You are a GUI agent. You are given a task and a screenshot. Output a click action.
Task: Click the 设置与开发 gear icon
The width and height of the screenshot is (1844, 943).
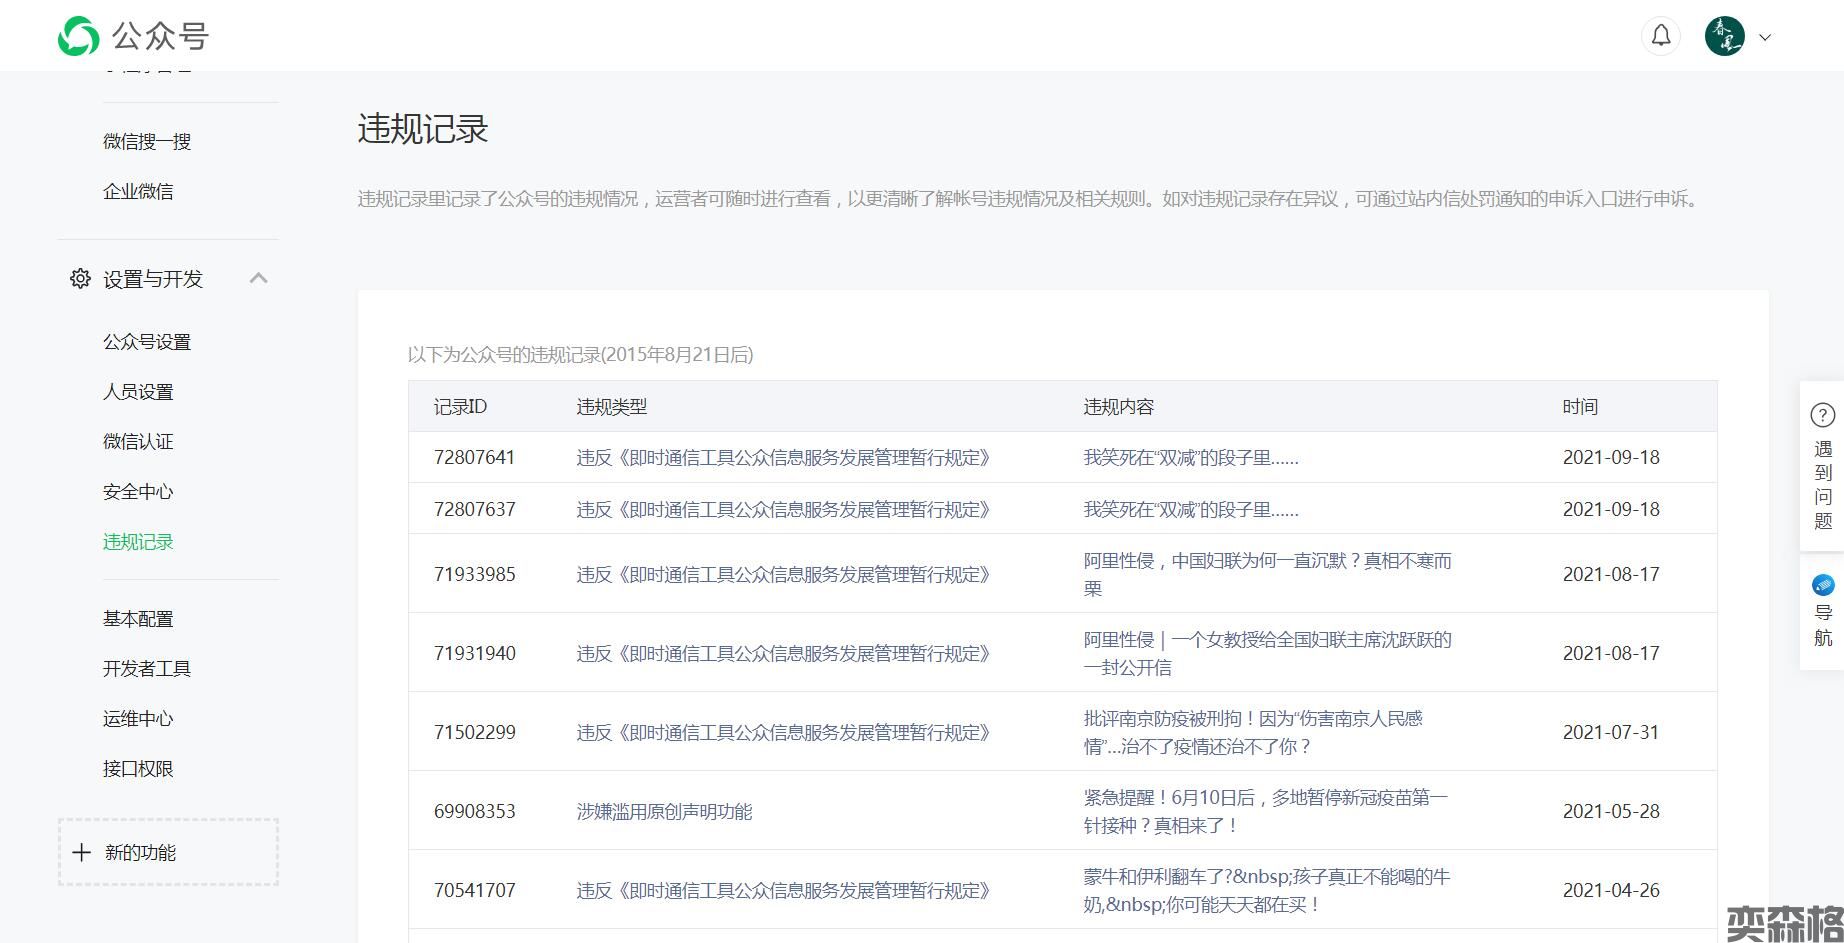coord(80,279)
